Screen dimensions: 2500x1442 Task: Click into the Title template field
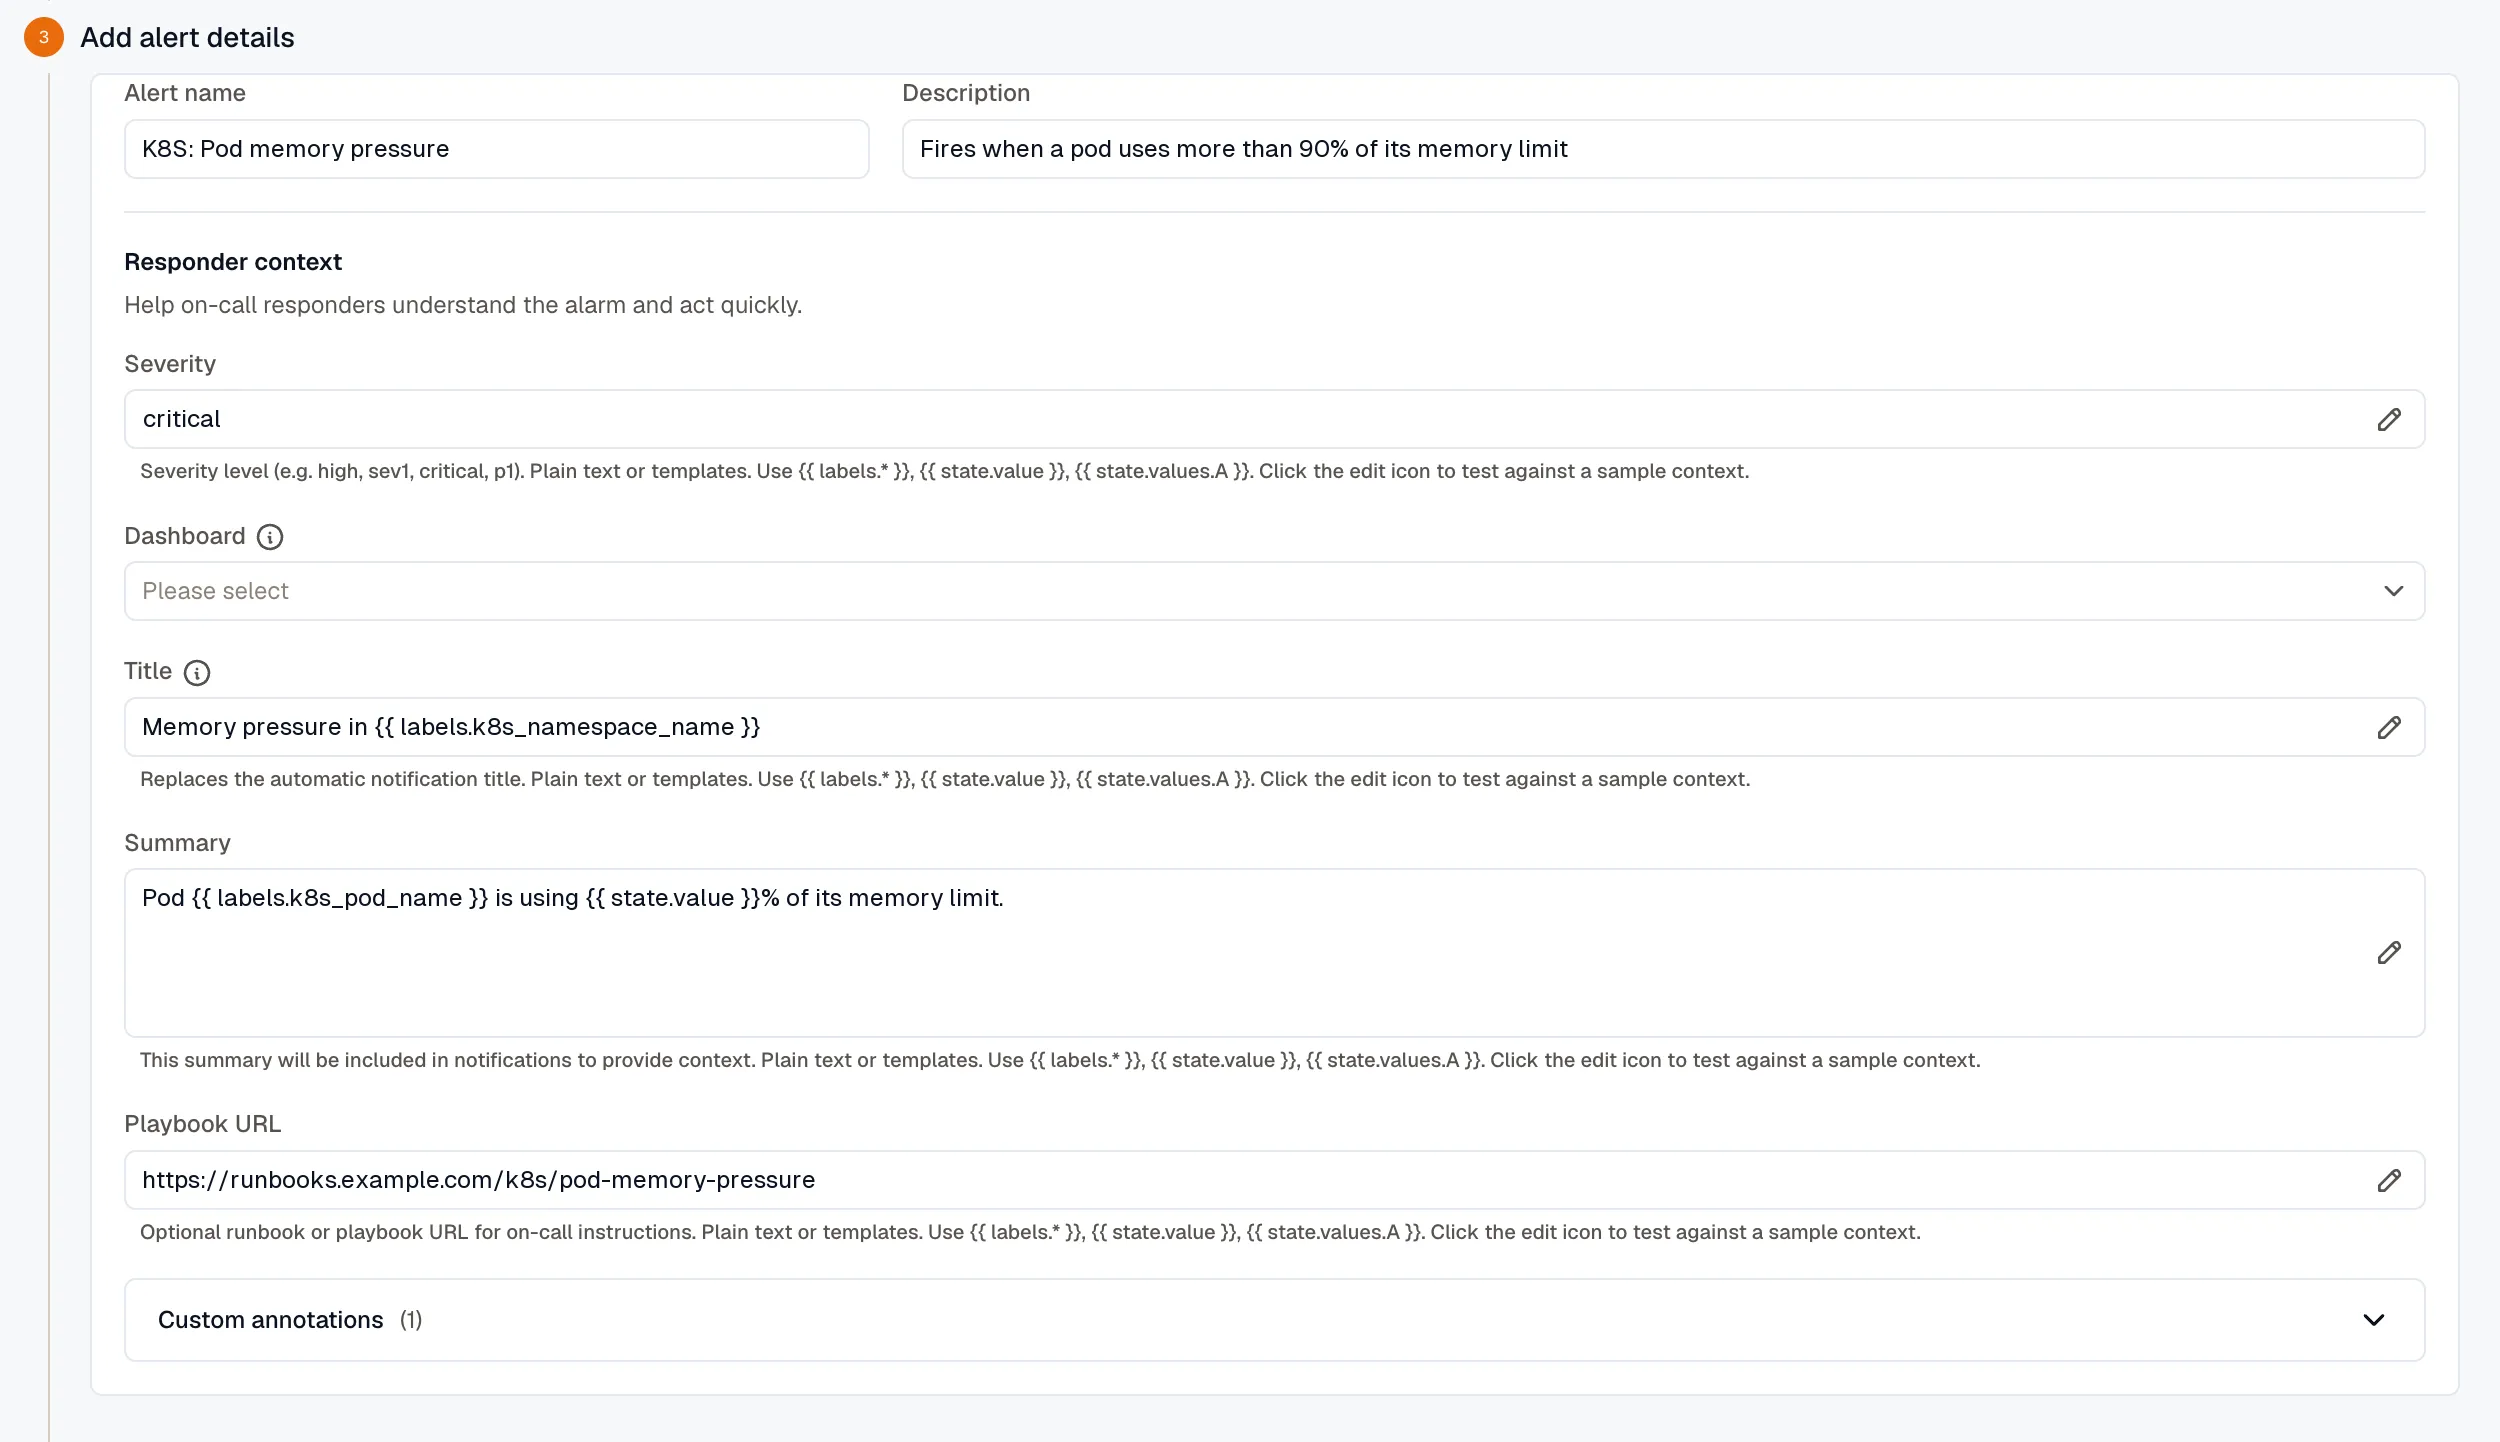coord(1274,727)
